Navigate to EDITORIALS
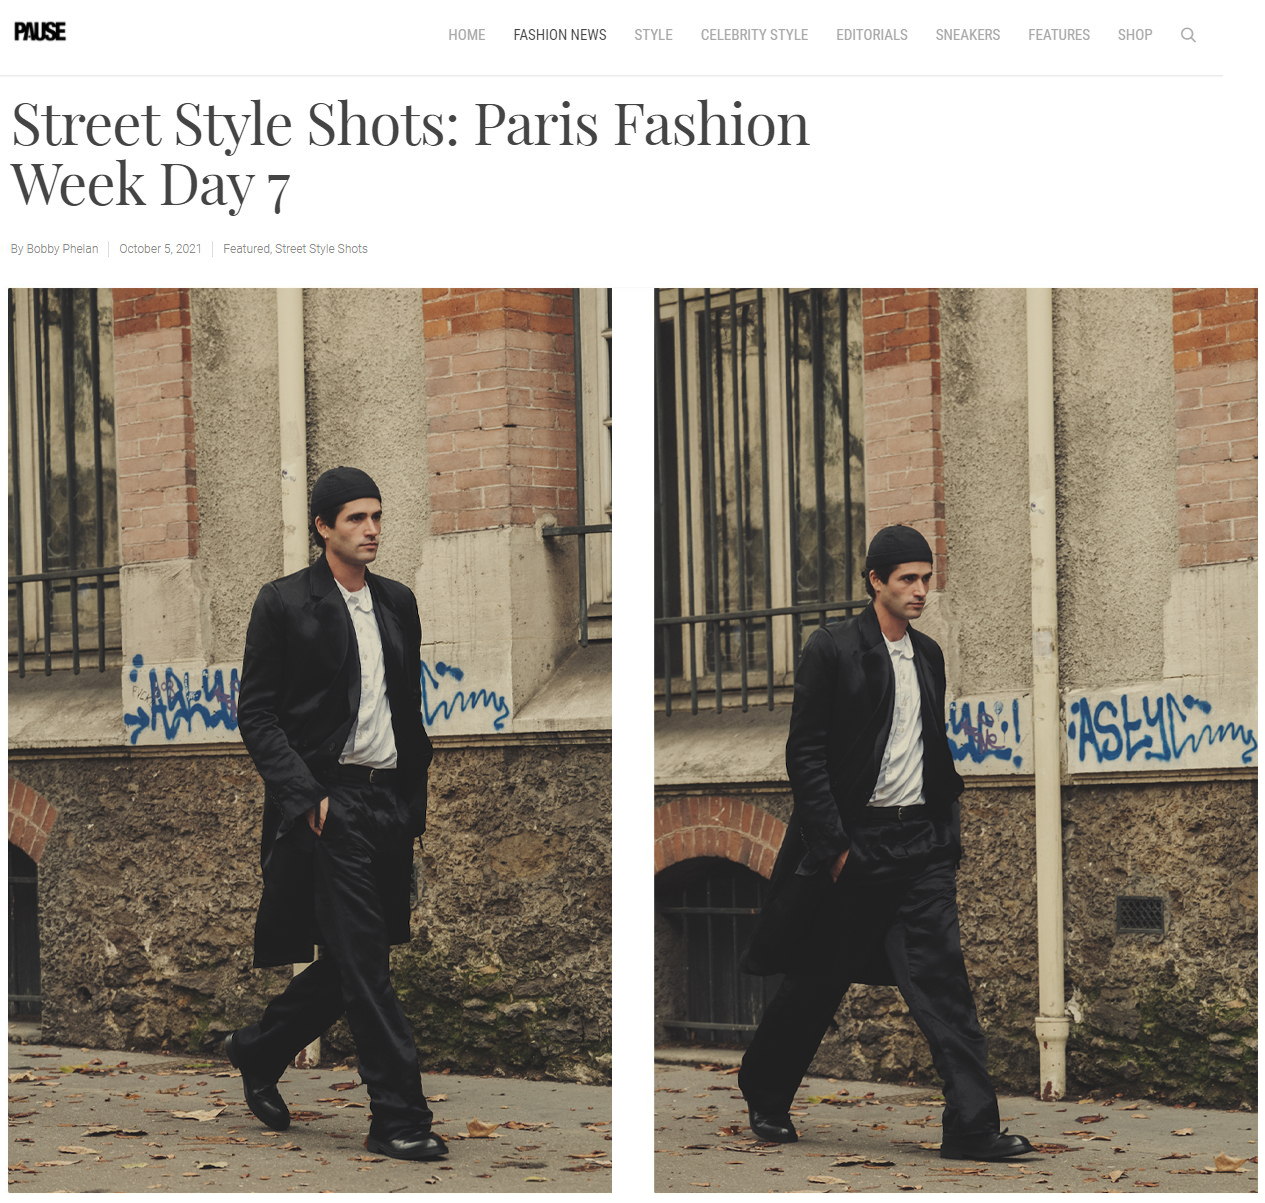Viewport: 1265px width, 1203px height. coord(872,35)
